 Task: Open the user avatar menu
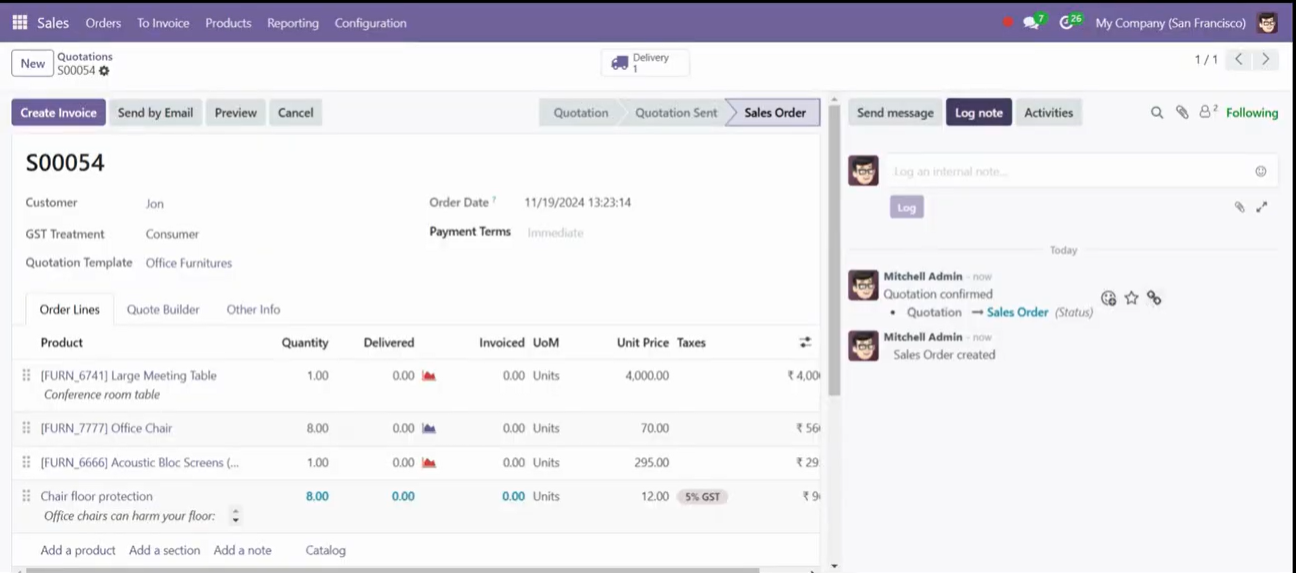(x=1267, y=22)
